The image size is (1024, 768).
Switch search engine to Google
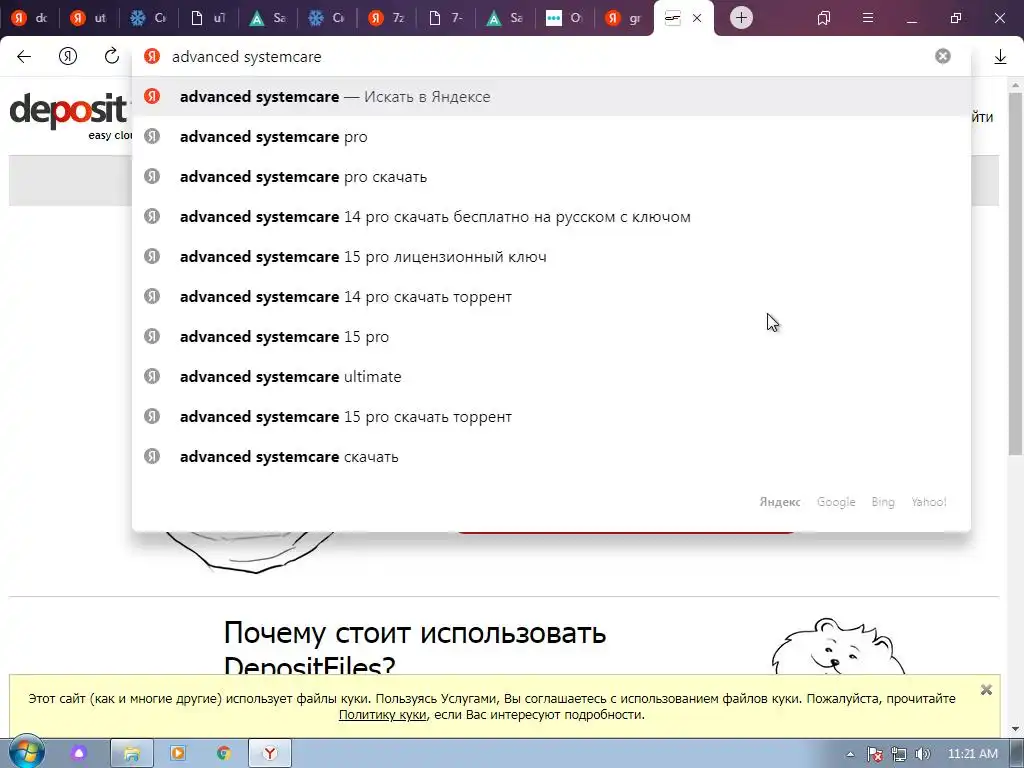[x=836, y=502]
